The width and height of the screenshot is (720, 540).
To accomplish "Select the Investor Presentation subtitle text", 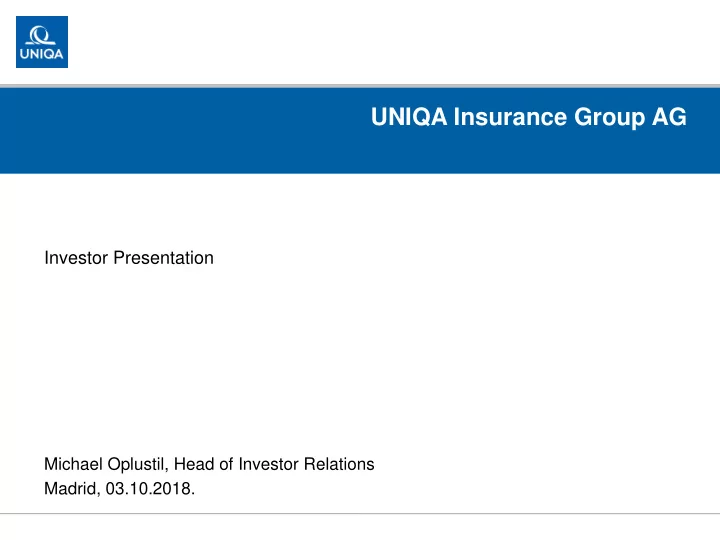I will 129,258.
